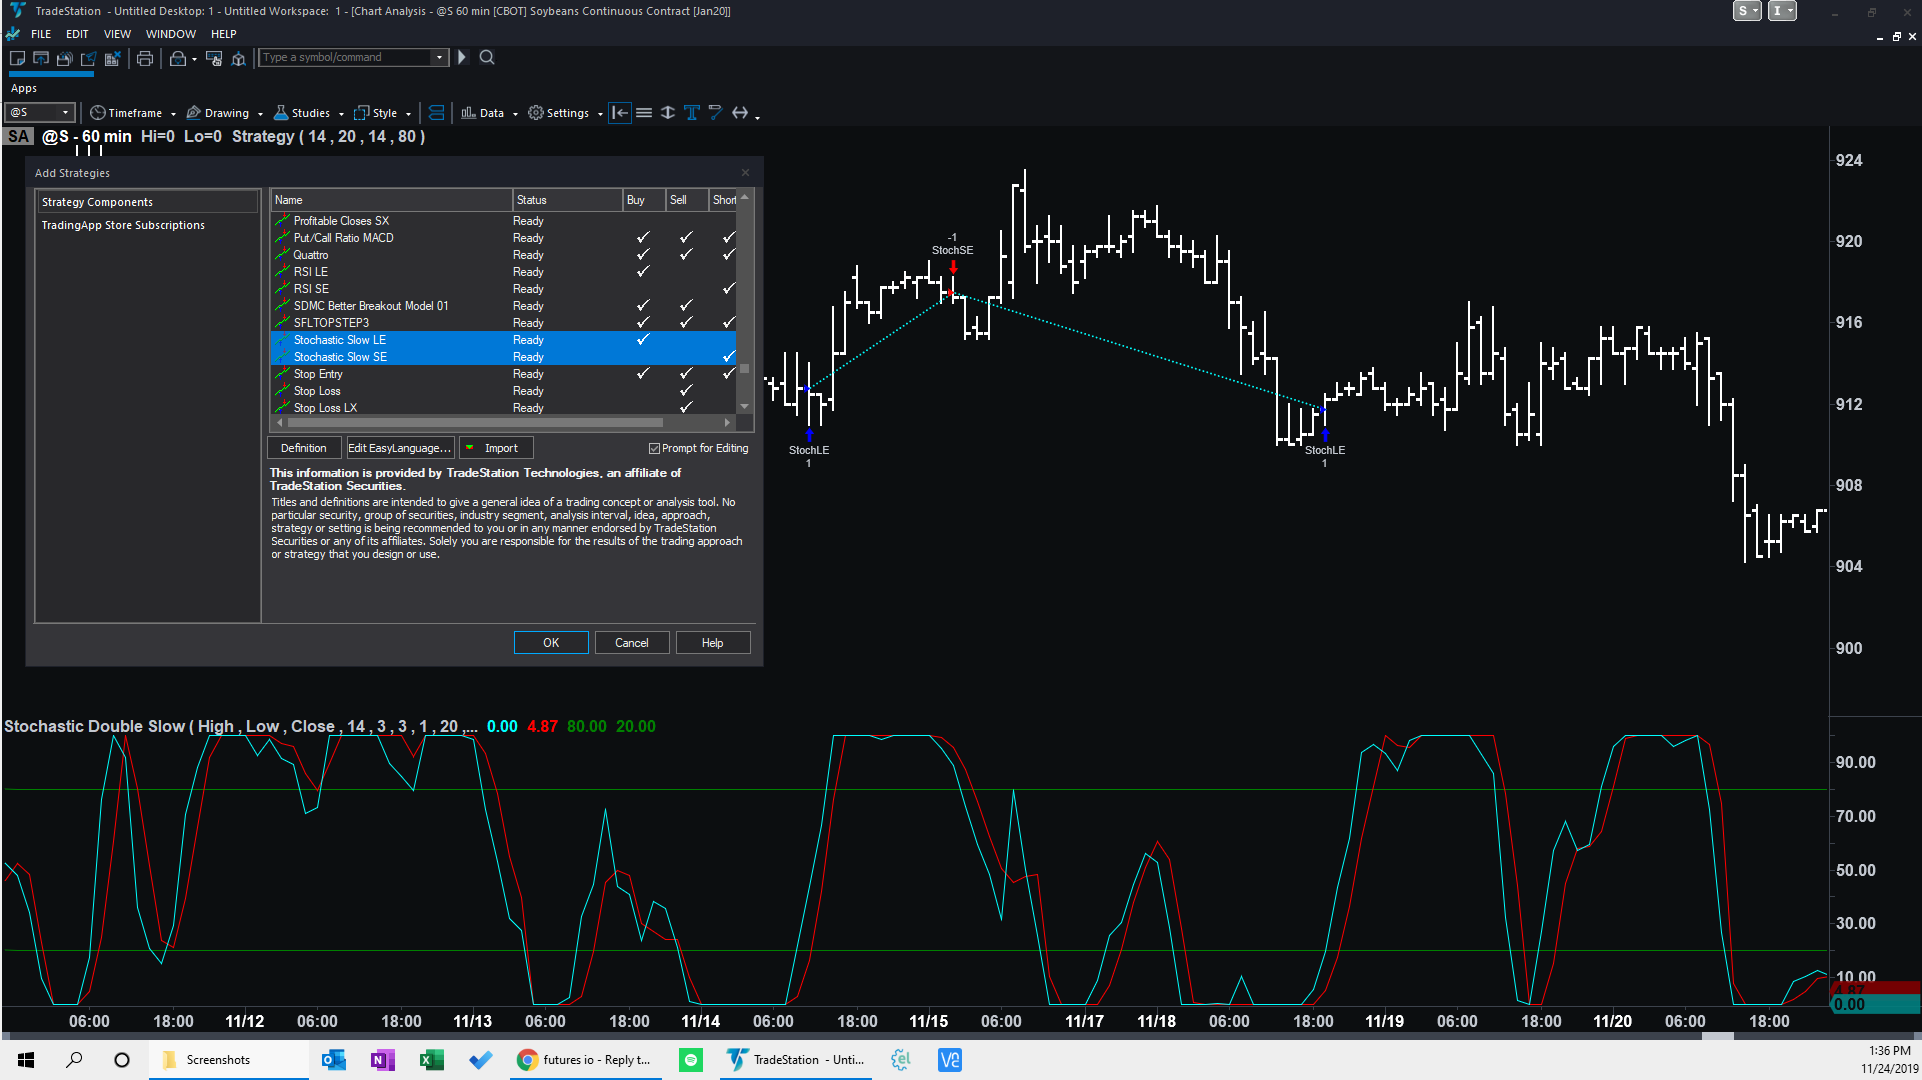Expand the @S symbol selector dropdown

pyautogui.click(x=66, y=113)
